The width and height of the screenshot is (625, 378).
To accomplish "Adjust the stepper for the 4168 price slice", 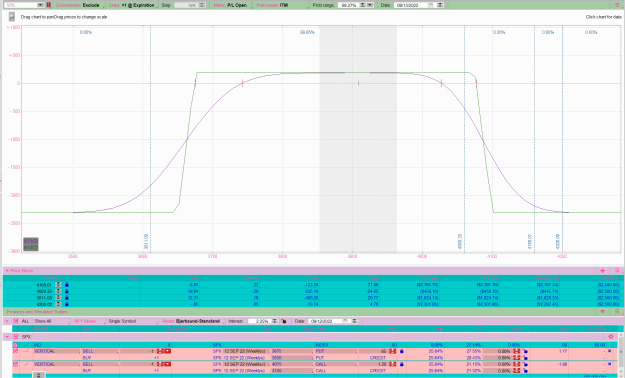I will point(59,285).
